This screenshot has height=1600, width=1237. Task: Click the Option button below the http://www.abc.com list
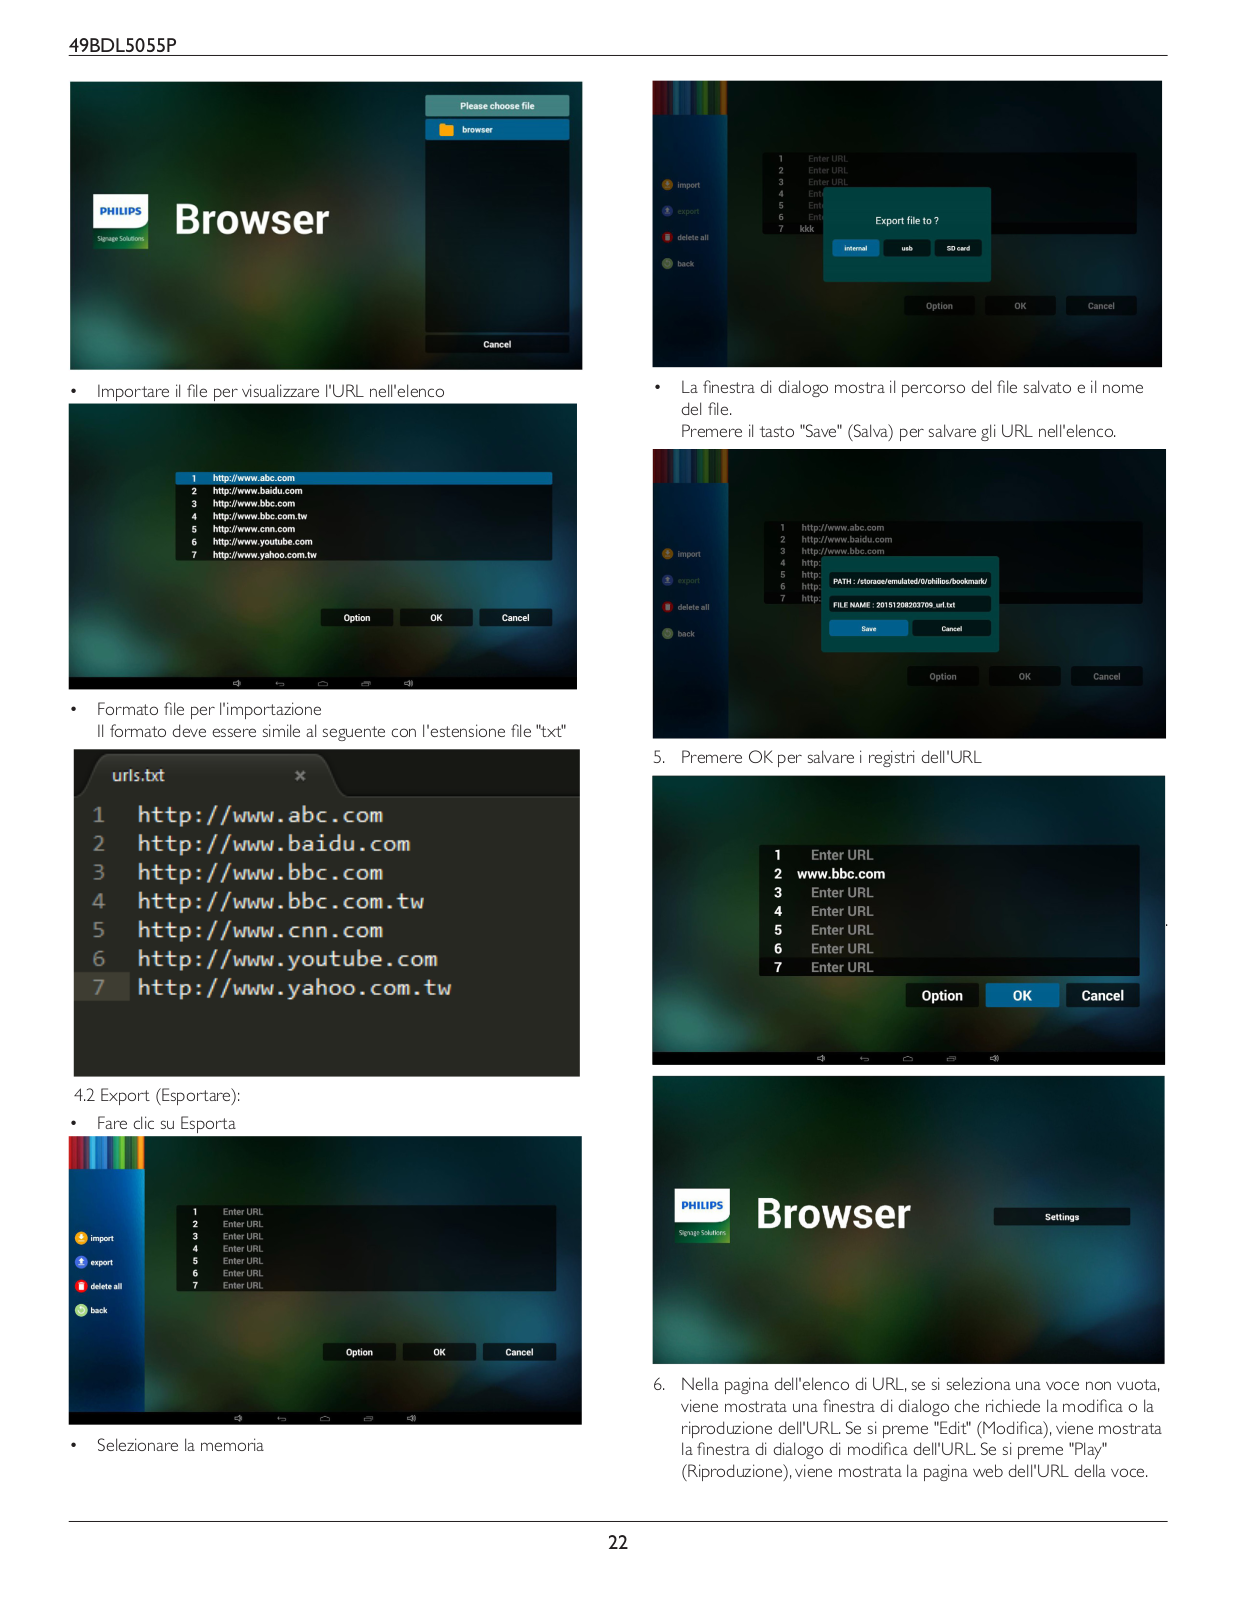tap(357, 618)
